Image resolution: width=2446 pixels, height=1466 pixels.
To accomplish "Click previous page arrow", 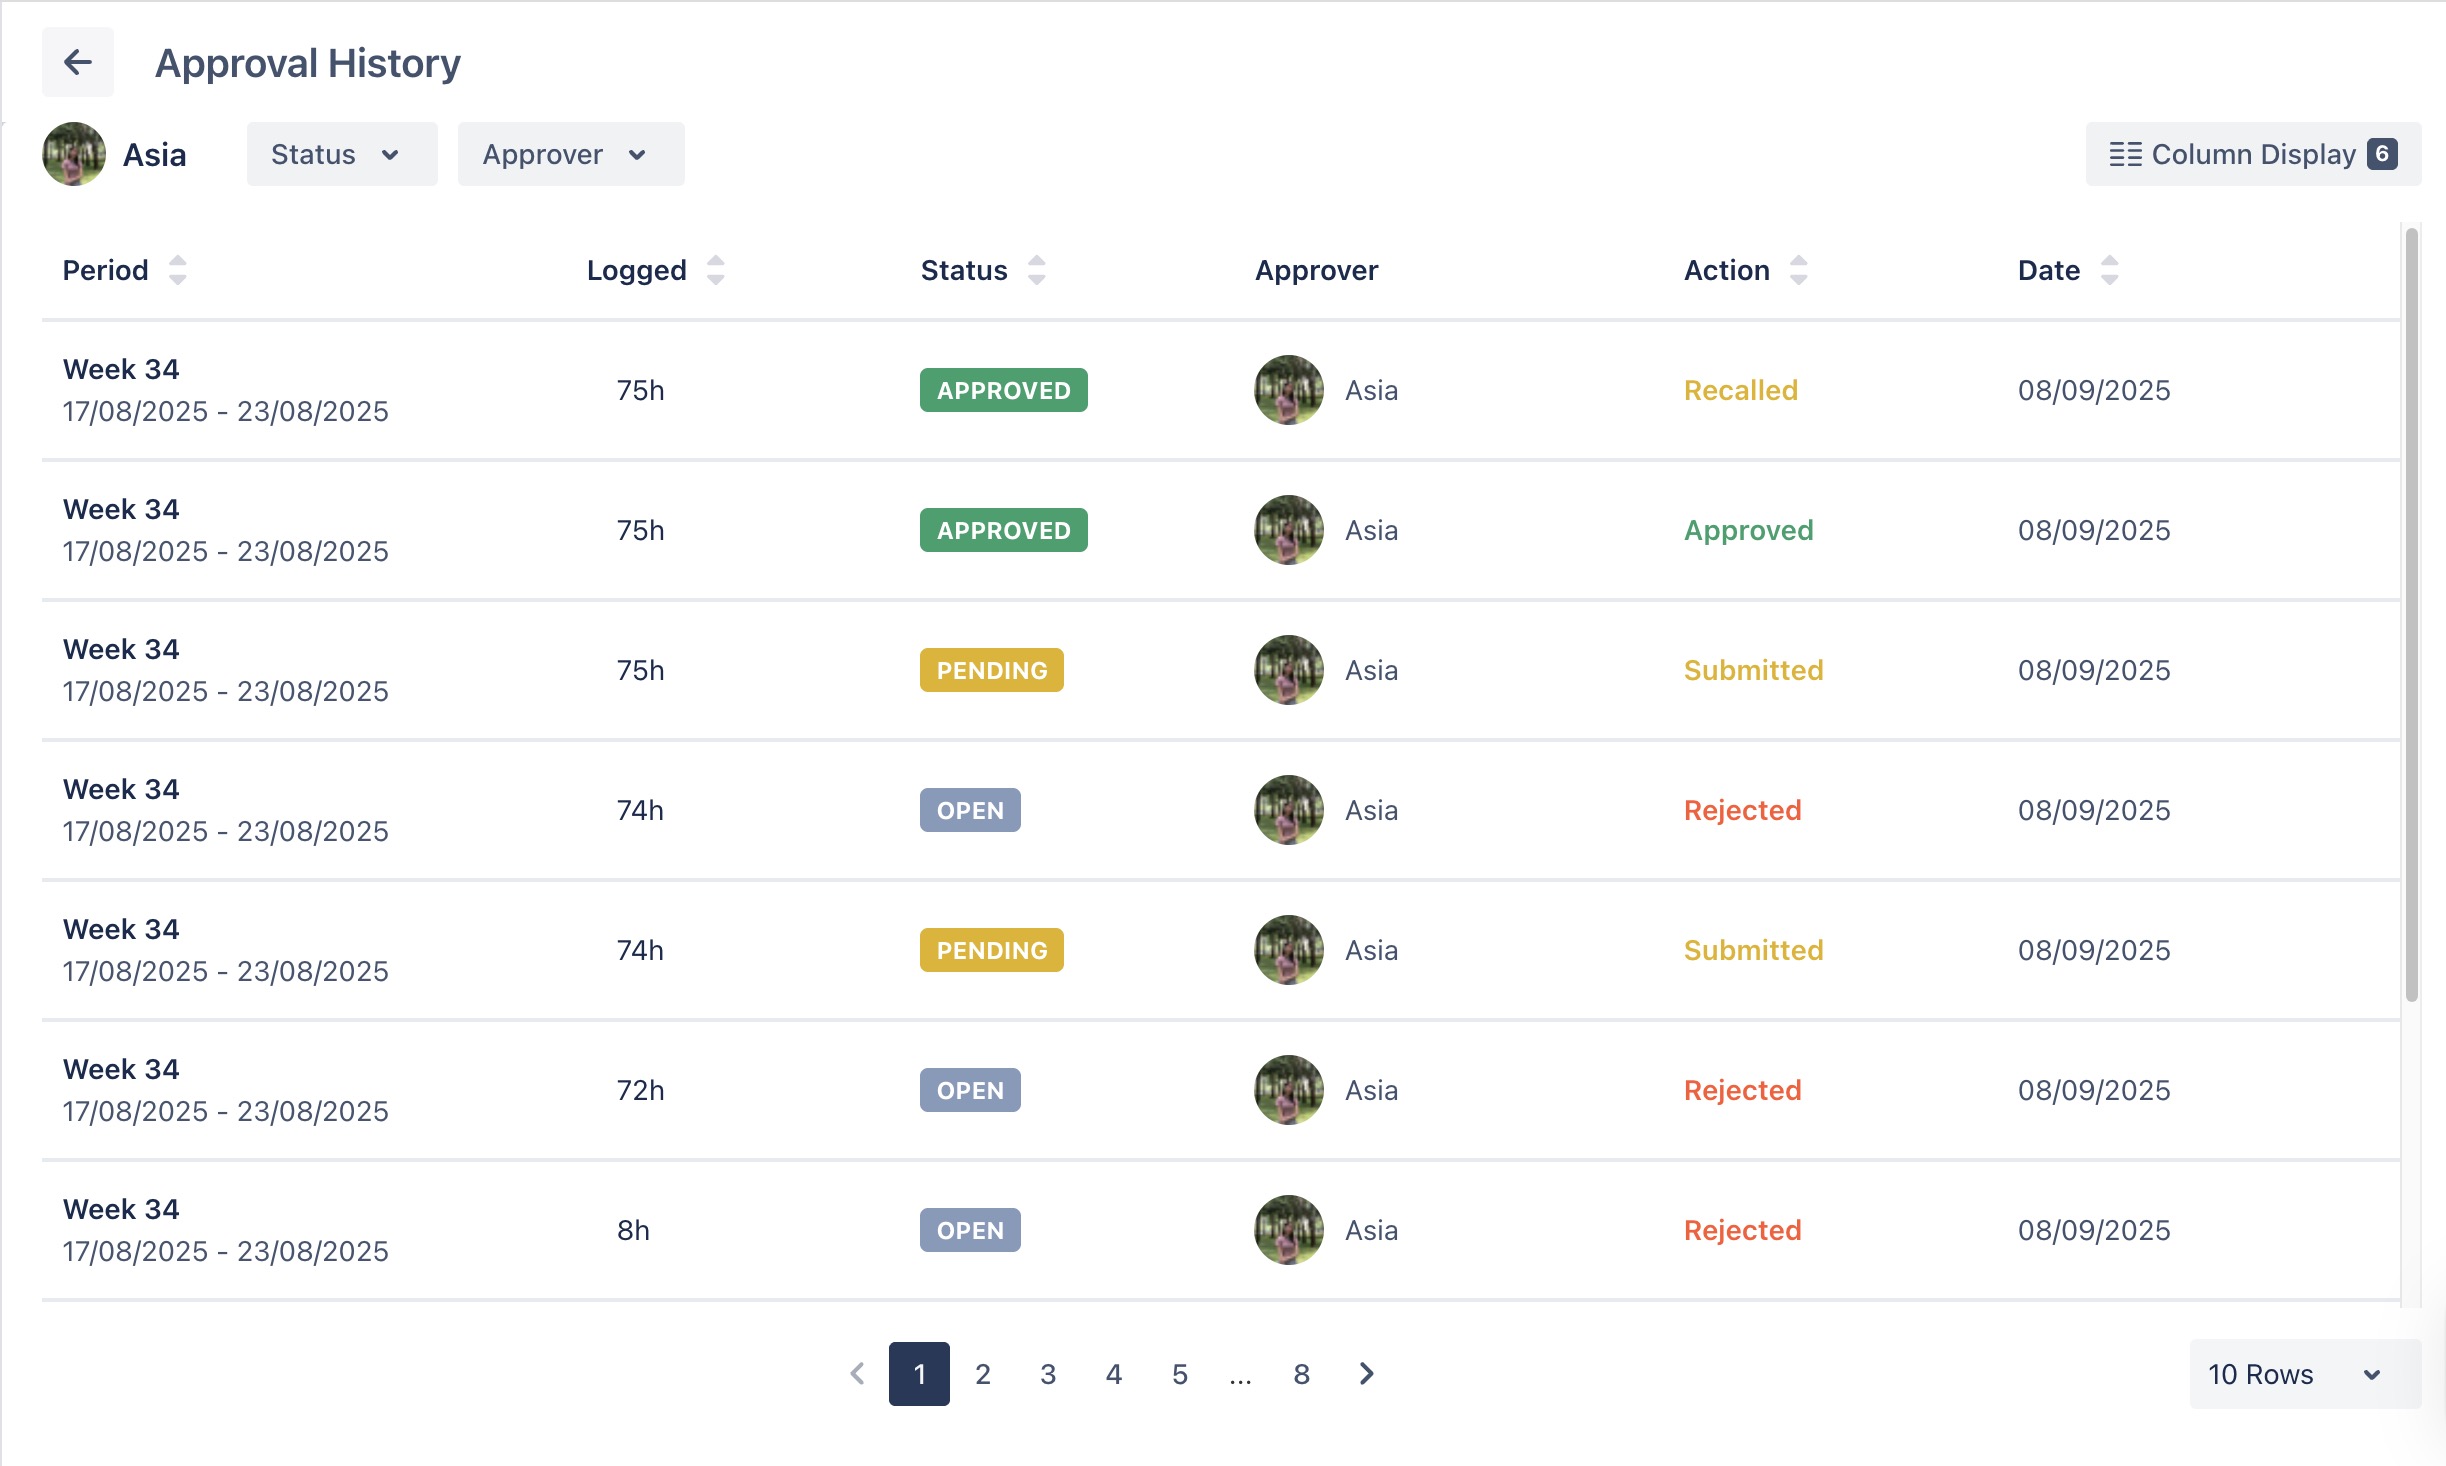I will click(857, 1374).
